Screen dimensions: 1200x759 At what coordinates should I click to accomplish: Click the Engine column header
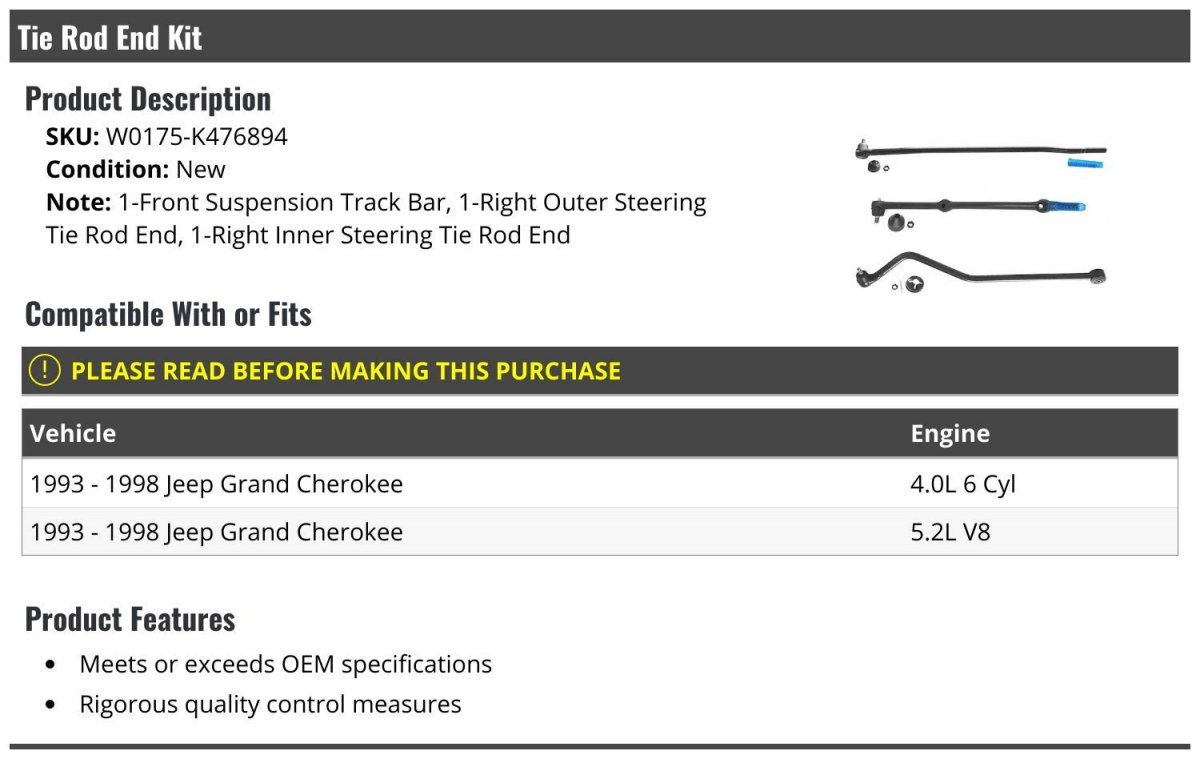coord(950,433)
